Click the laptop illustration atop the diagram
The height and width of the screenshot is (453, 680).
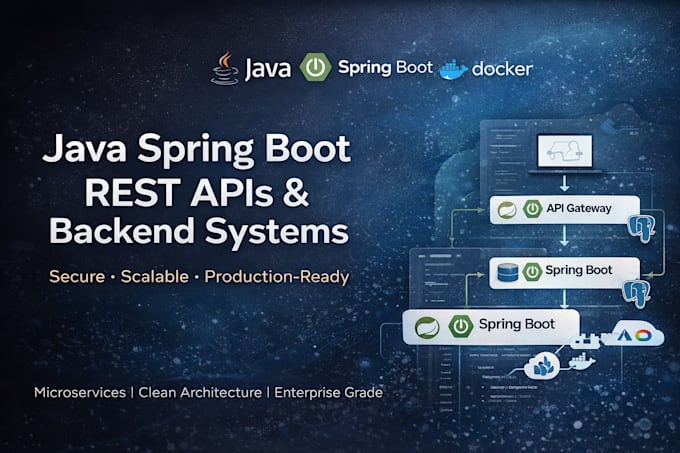(564, 153)
